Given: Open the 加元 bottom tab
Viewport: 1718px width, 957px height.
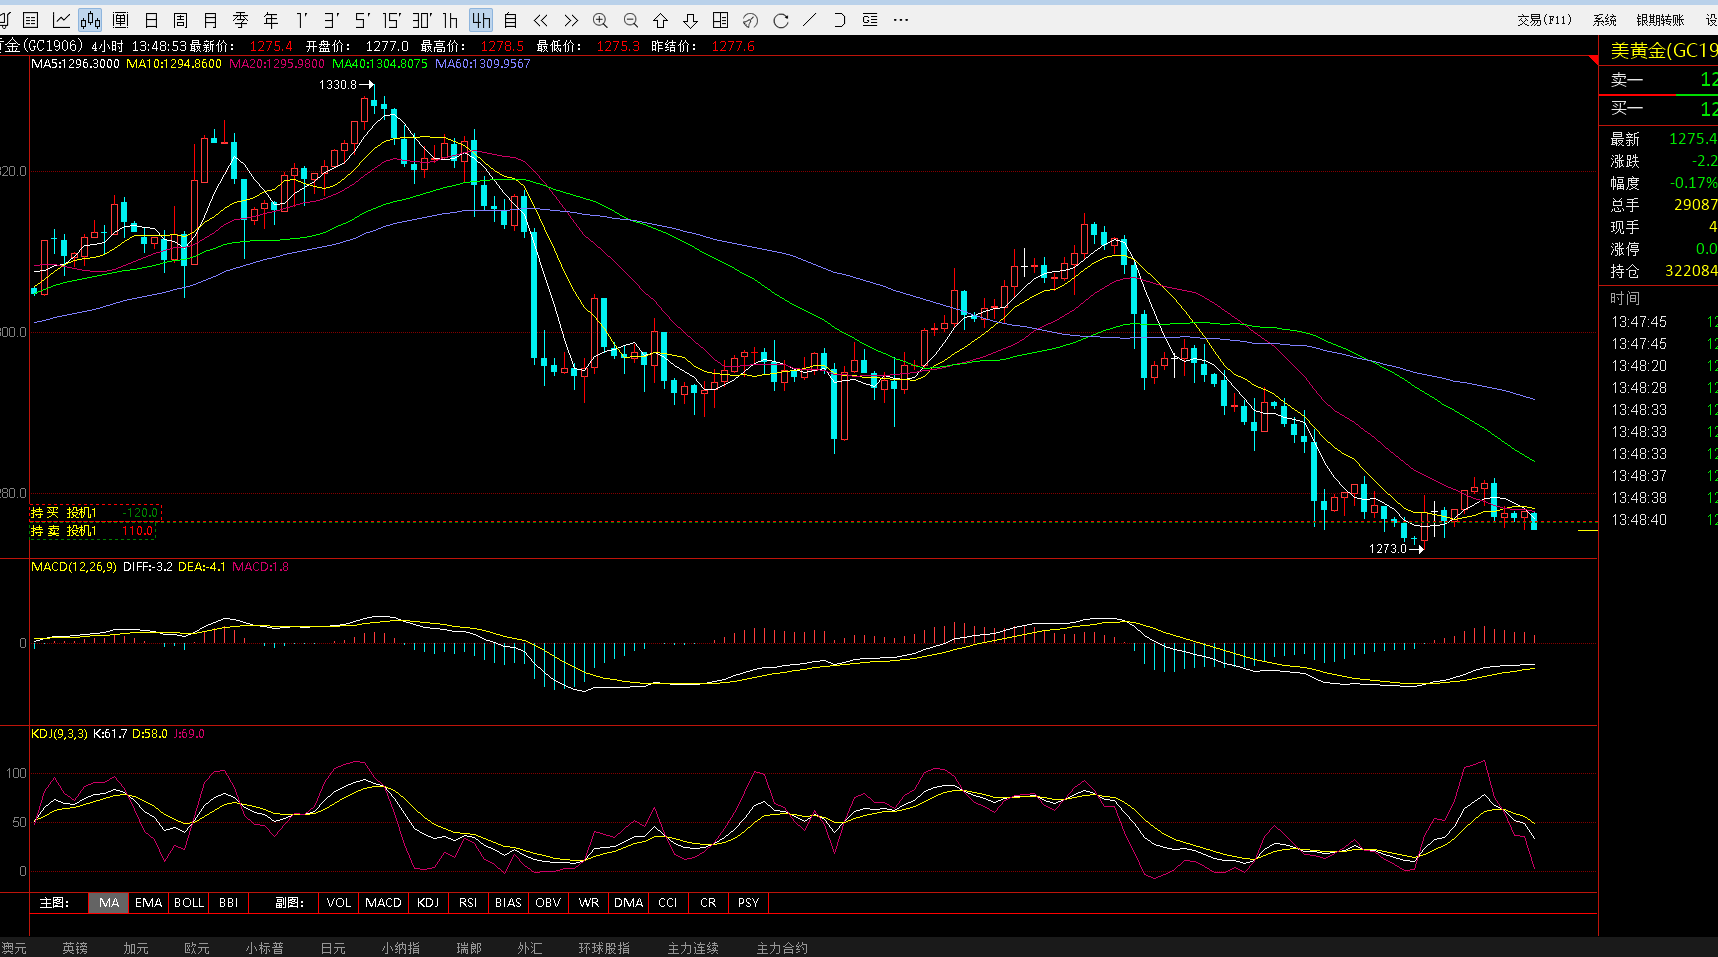Looking at the screenshot, I should [x=136, y=948].
